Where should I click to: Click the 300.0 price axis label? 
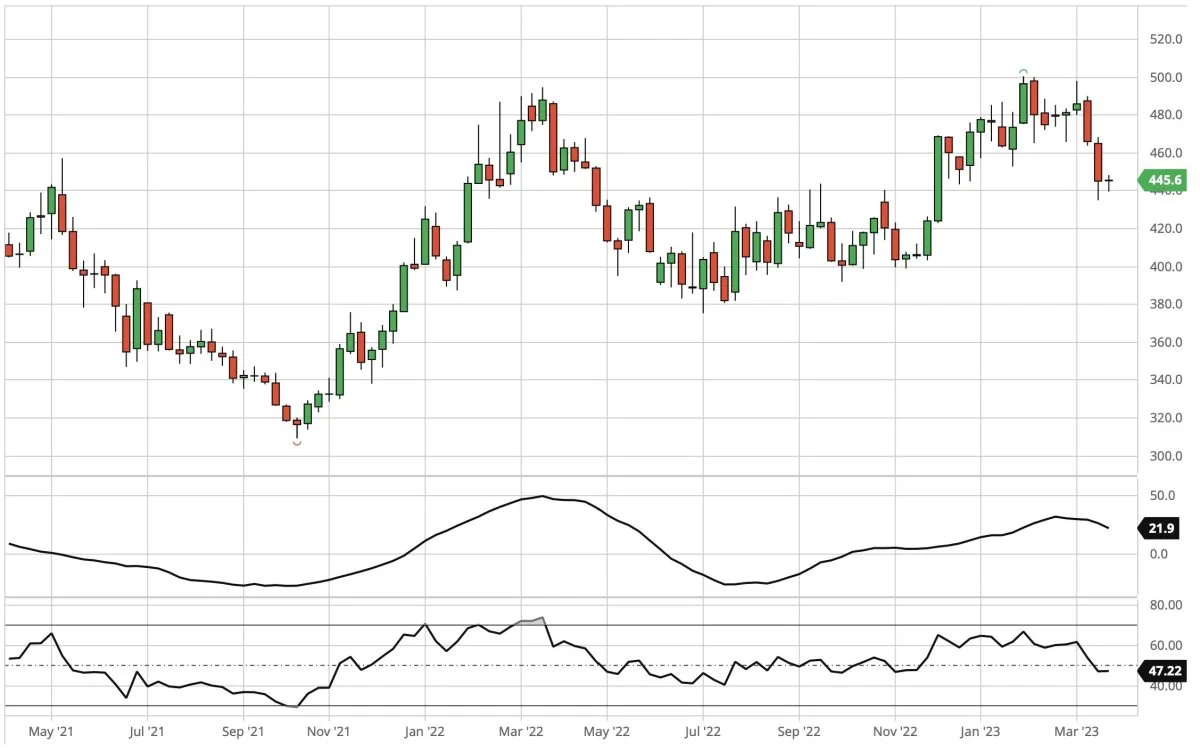tap(1166, 457)
